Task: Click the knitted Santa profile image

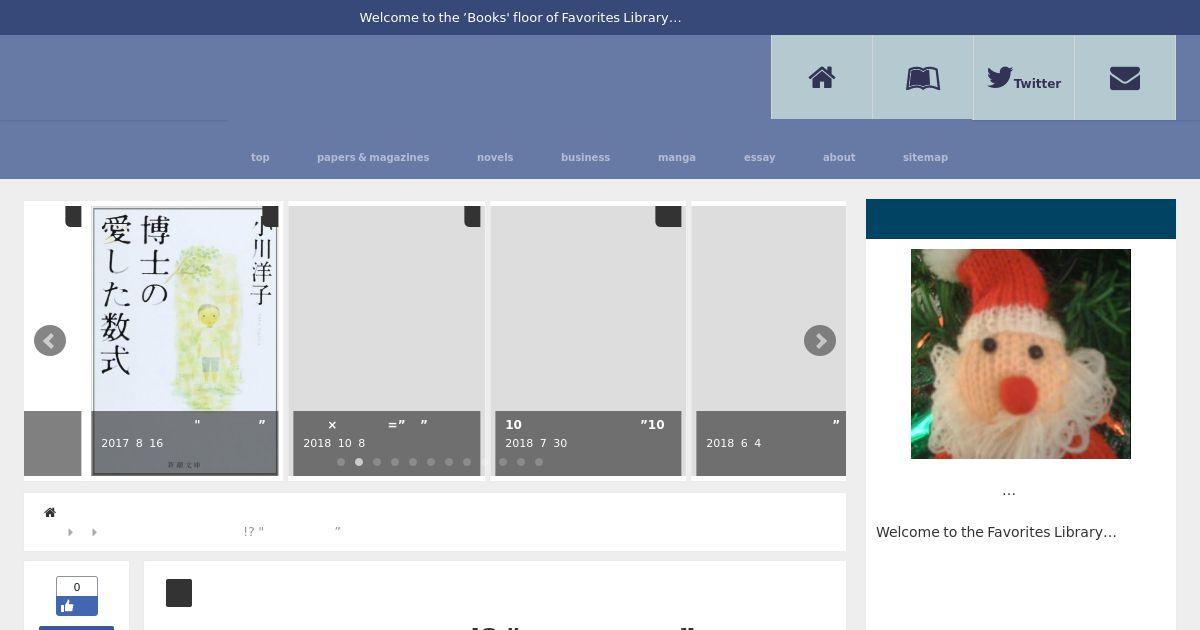Action: coord(1021,354)
